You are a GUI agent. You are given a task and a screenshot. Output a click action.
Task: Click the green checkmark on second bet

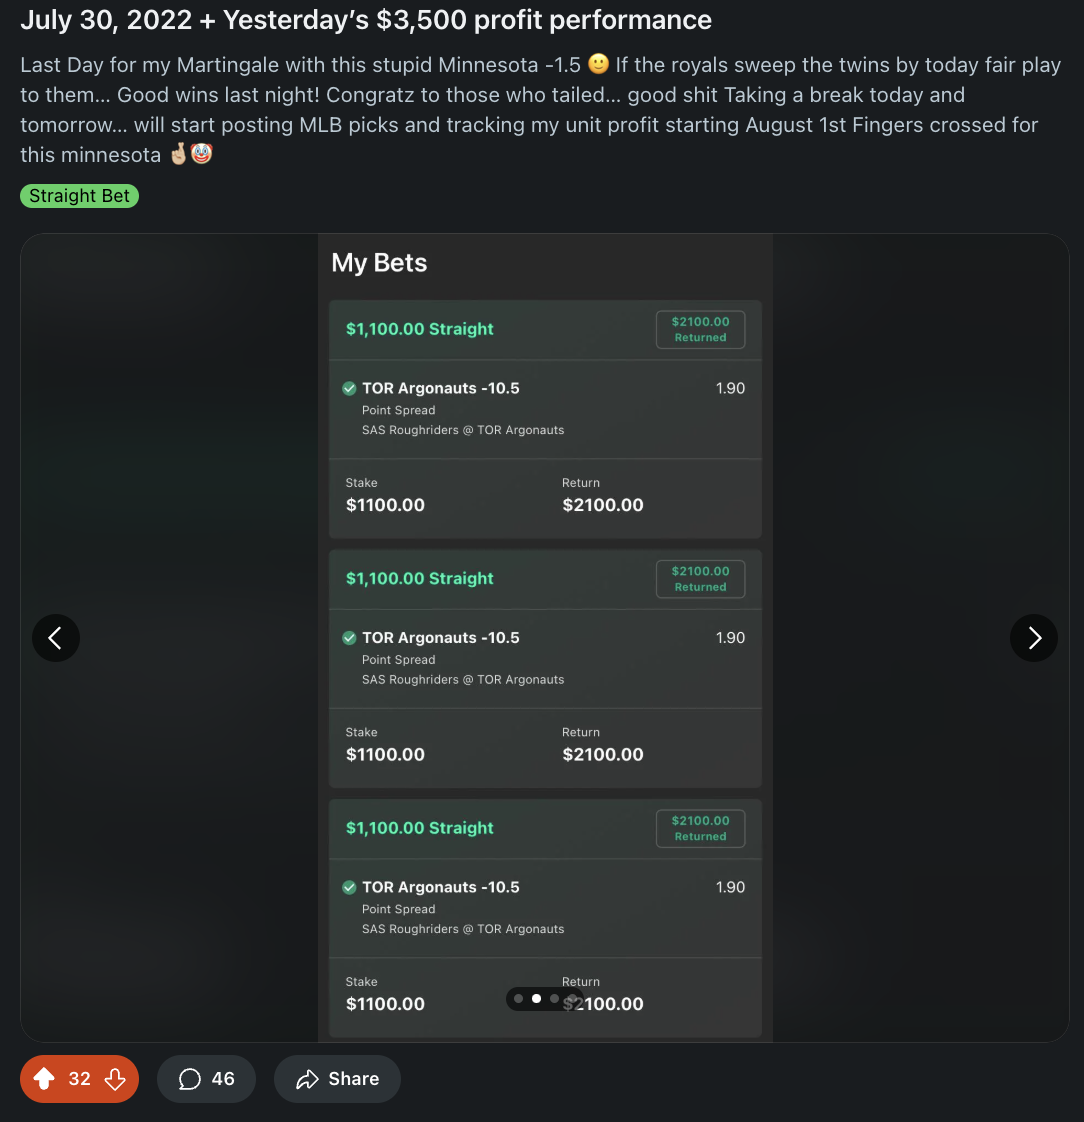349,638
